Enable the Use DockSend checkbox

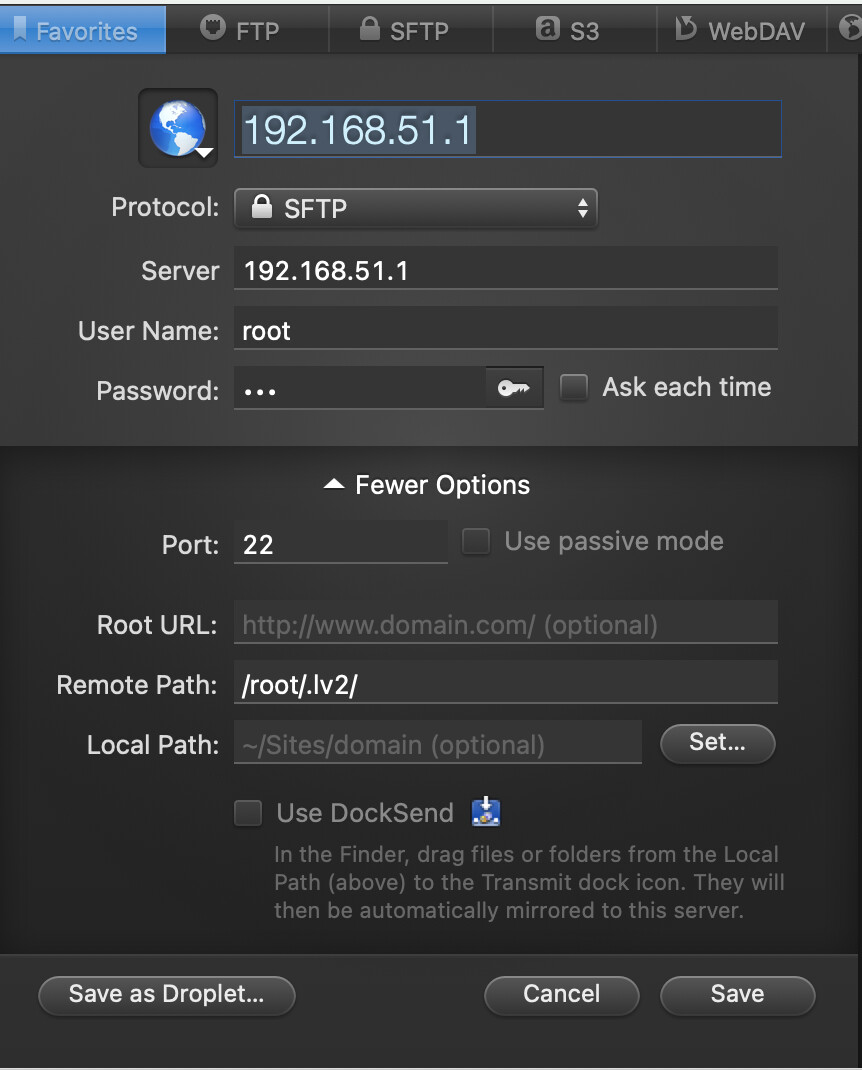coord(248,812)
